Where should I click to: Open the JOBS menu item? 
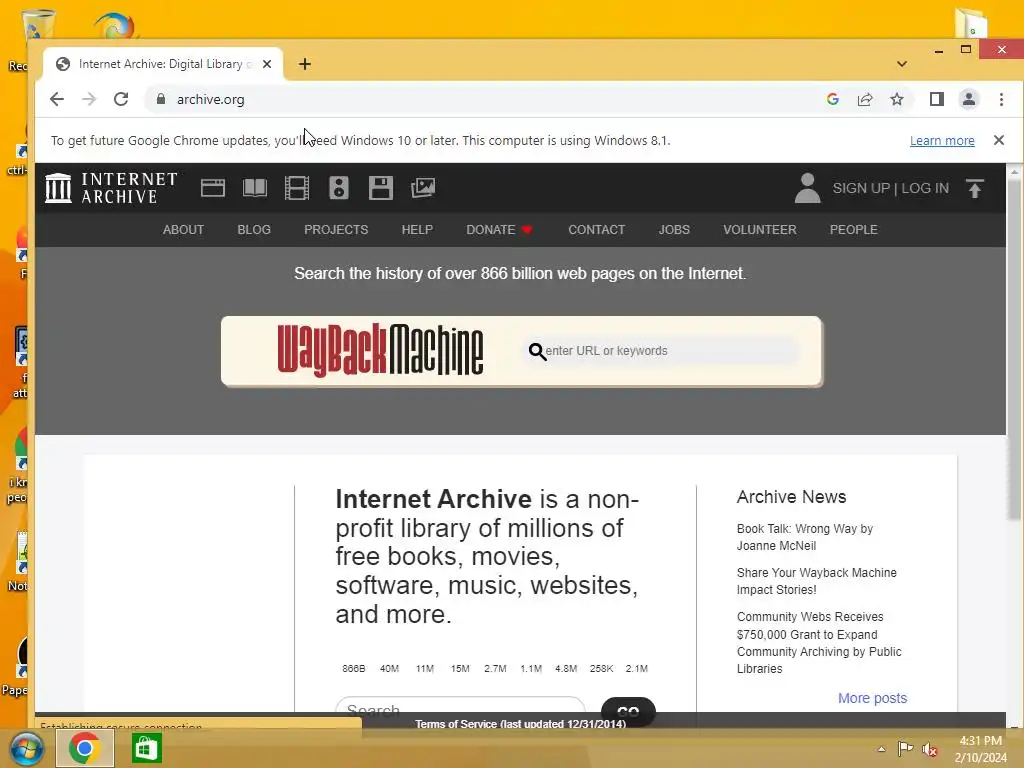coord(674,230)
